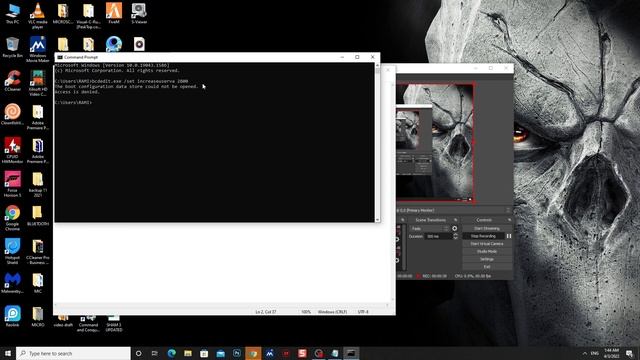
Task: Click the Command Prompt vertical scrollbar
Action: [x=377, y=142]
